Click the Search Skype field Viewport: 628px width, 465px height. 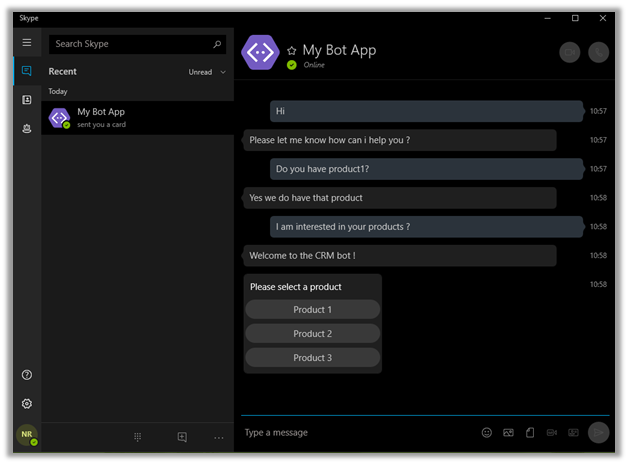pos(130,44)
